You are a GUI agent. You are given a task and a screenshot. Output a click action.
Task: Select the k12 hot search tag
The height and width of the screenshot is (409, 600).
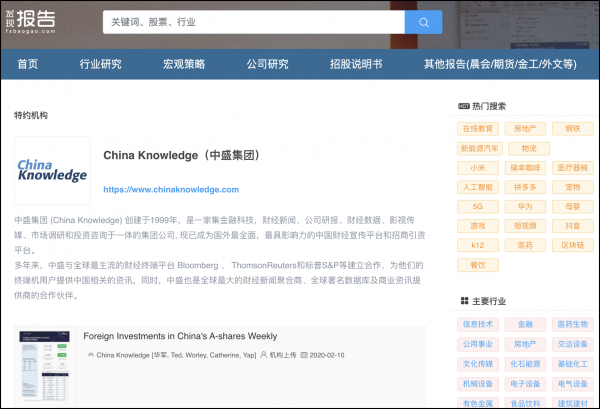[478, 245]
